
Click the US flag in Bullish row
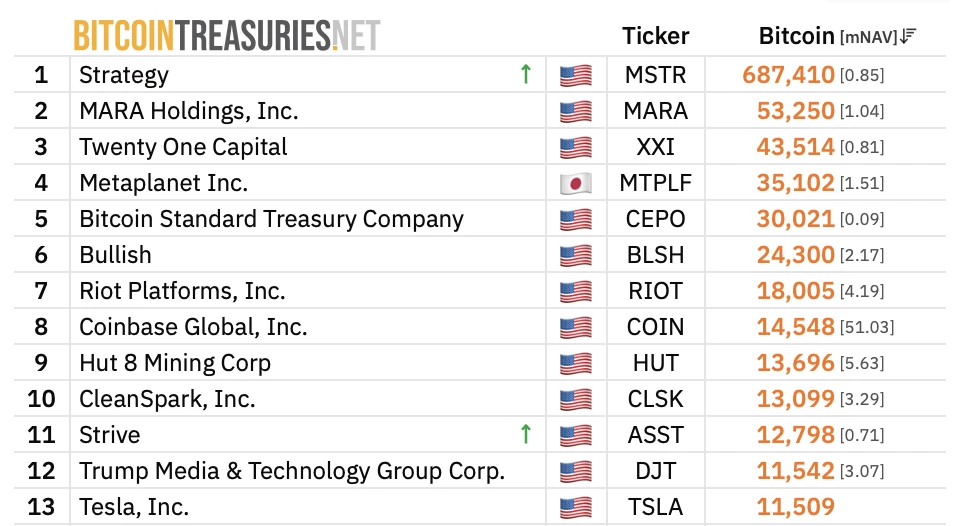576,255
